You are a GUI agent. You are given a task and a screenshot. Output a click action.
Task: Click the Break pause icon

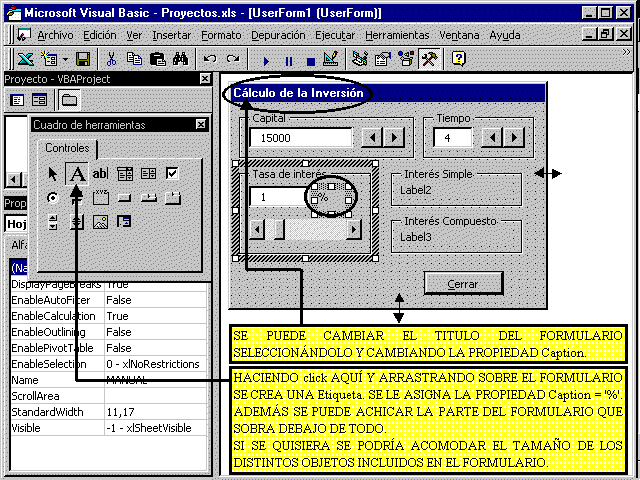[x=289, y=61]
